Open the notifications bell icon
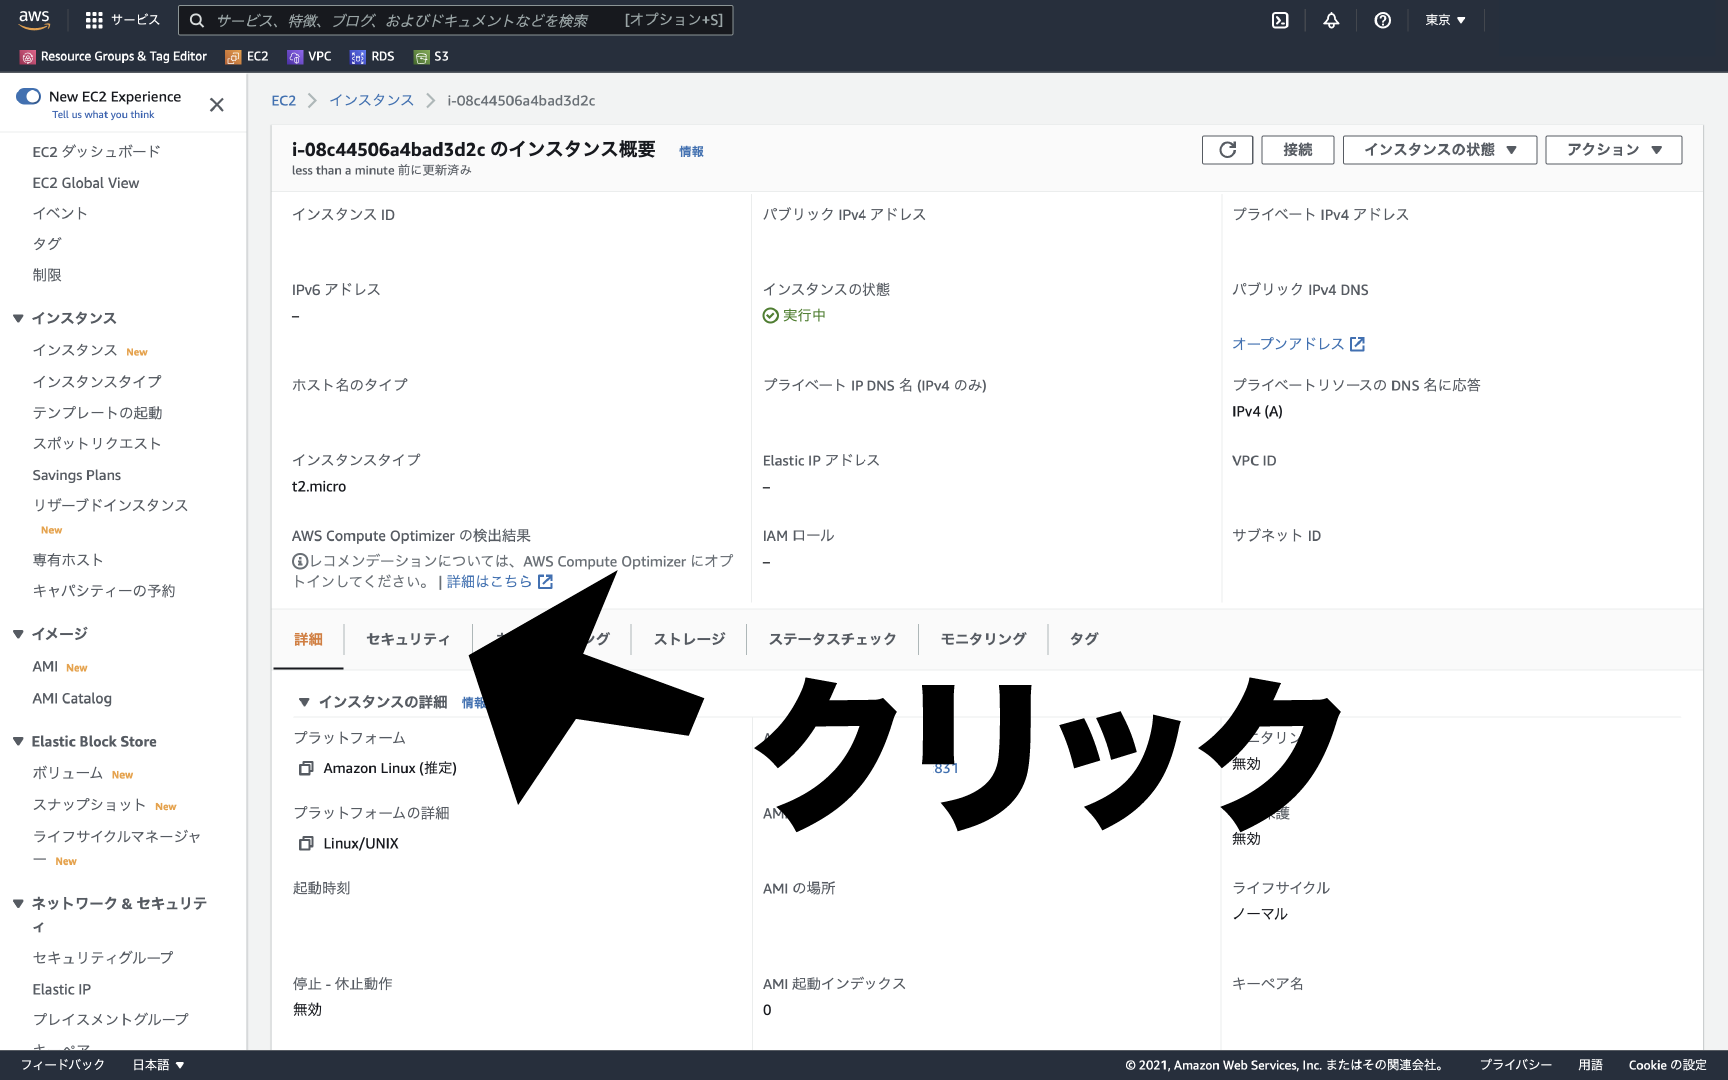Screen dimensions: 1728x1080 tap(1331, 20)
